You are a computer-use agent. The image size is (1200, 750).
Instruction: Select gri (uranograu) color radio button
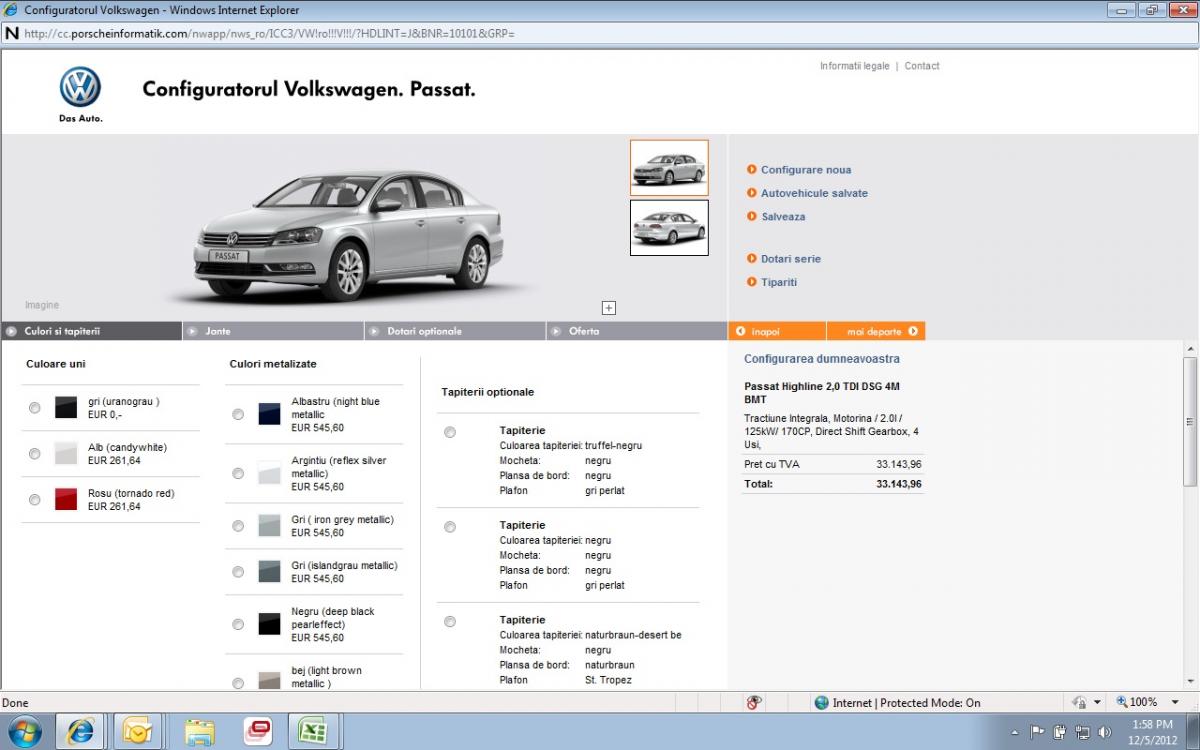pyautogui.click(x=35, y=408)
